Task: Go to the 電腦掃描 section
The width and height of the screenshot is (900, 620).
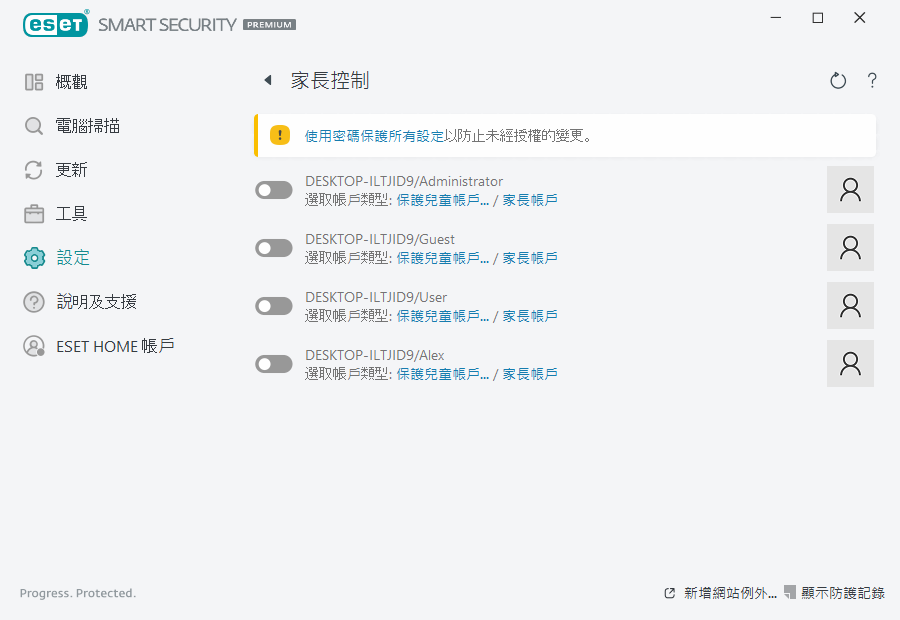Action: pyautogui.click(x=88, y=126)
